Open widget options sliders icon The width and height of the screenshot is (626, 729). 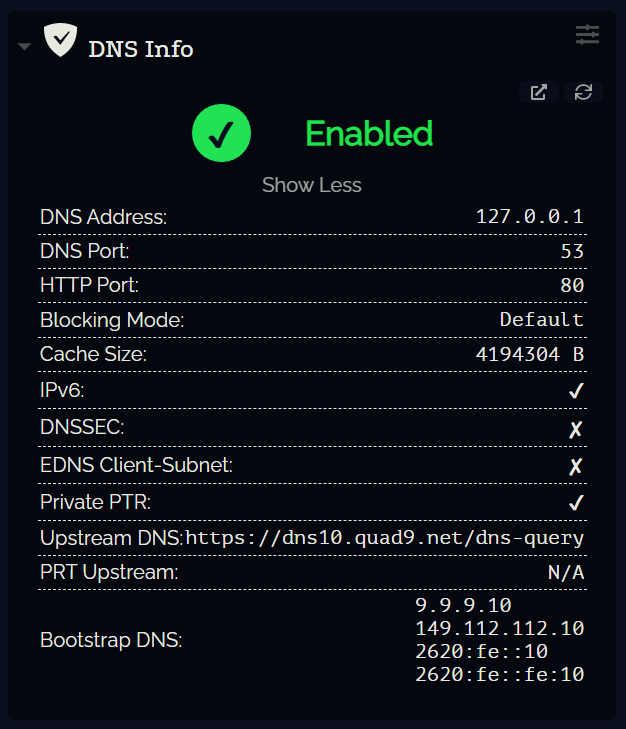pyautogui.click(x=587, y=35)
